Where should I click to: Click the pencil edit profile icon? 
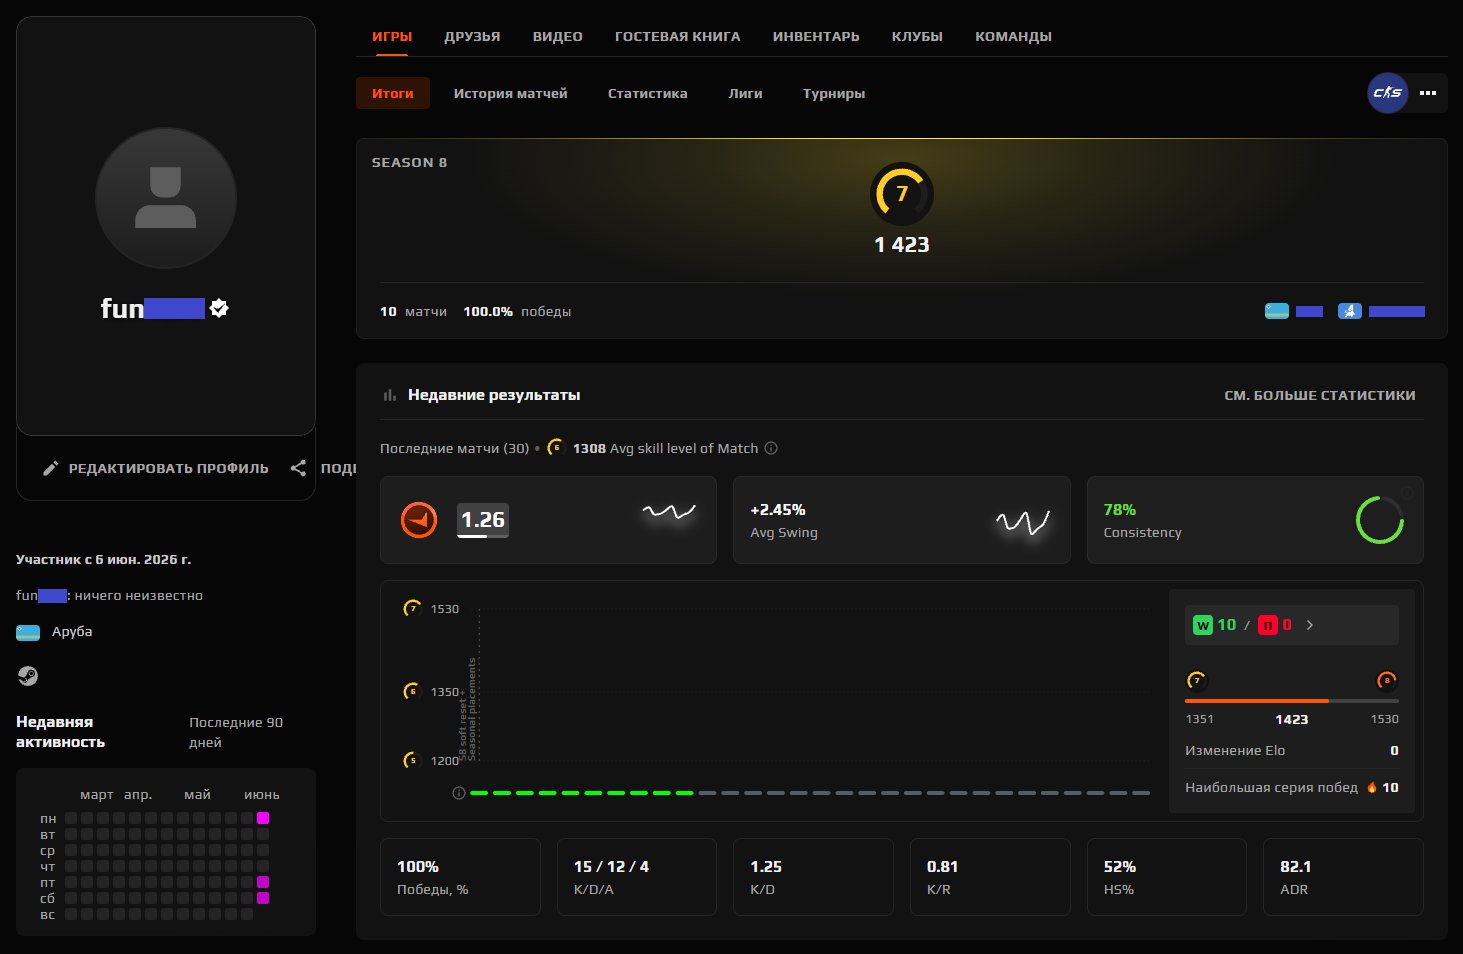[50, 468]
